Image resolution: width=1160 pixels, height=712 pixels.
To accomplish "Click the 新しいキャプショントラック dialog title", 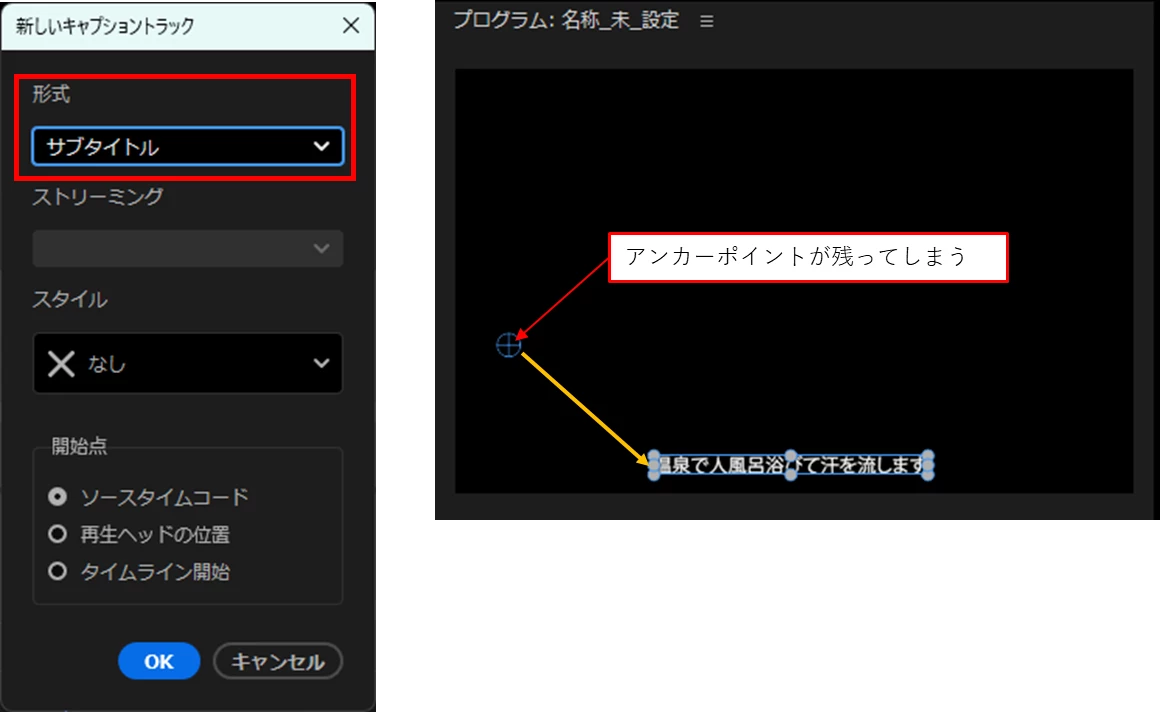I will pyautogui.click(x=105, y=26).
